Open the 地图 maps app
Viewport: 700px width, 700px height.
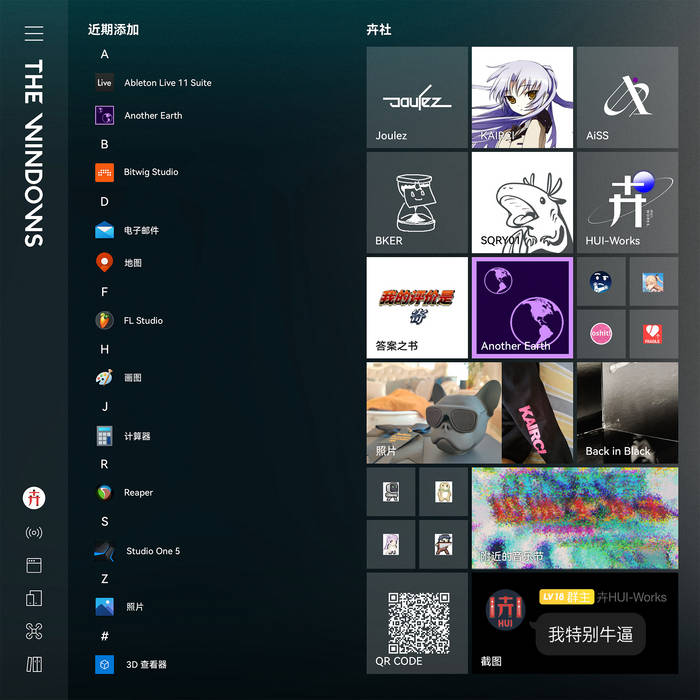point(119,263)
